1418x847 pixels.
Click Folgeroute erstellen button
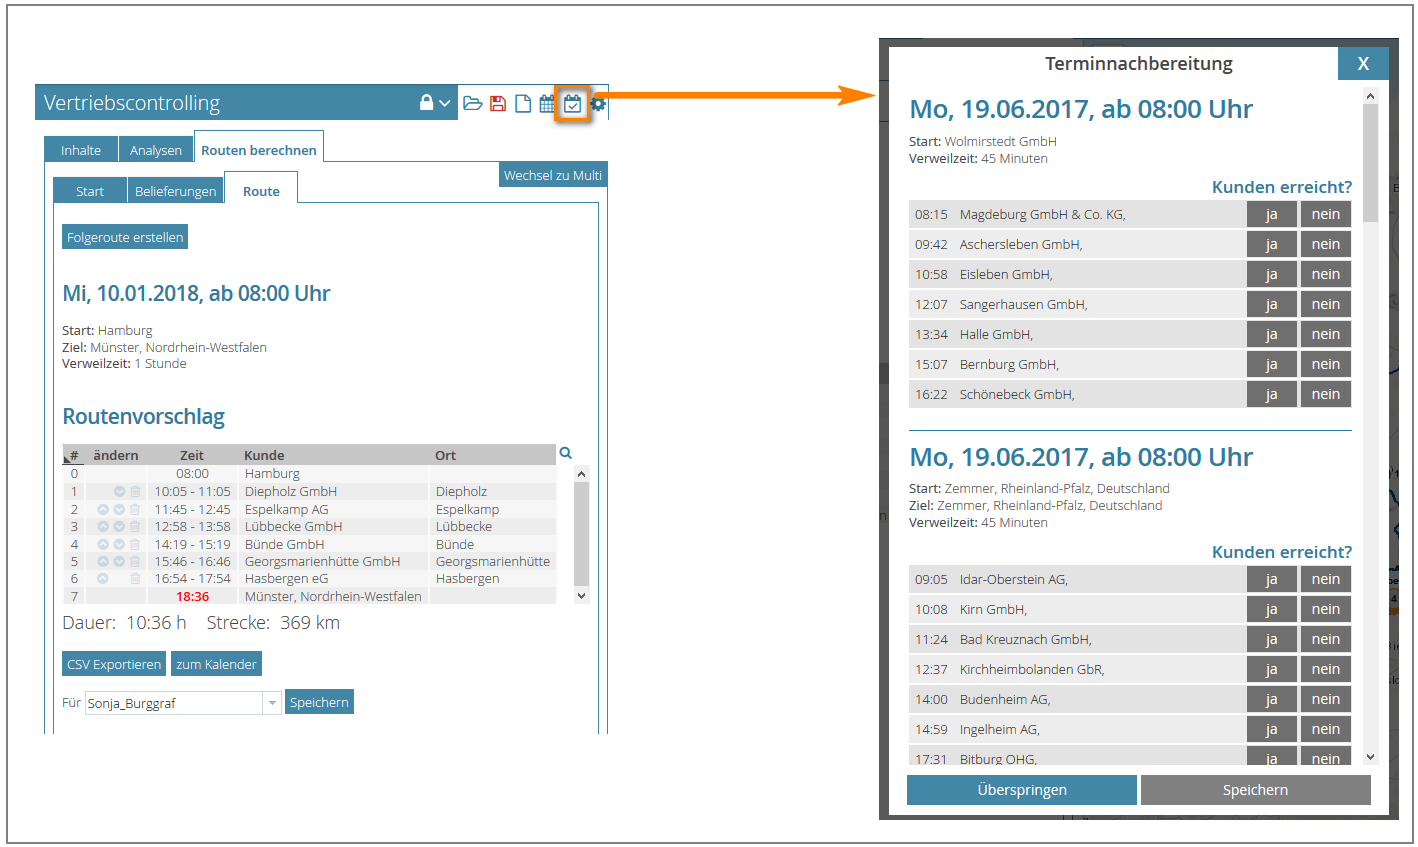[125, 237]
